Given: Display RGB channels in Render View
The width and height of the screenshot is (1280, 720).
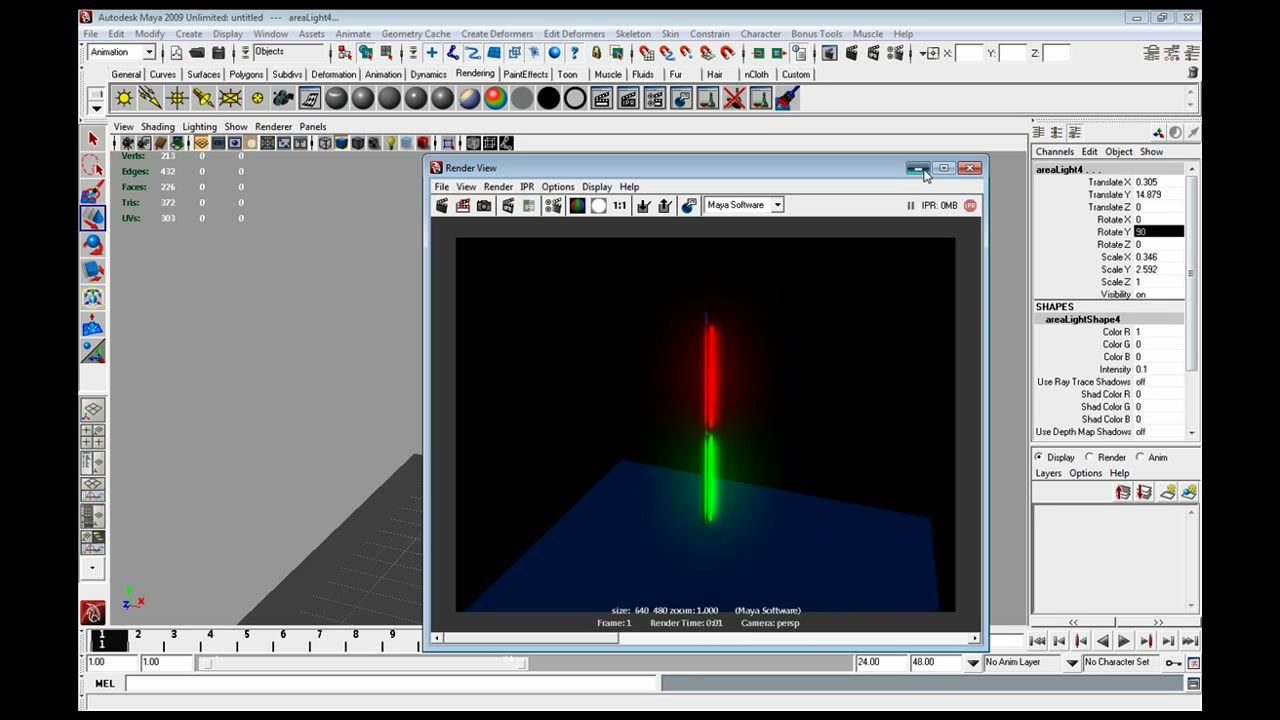Looking at the screenshot, I should click(x=577, y=205).
